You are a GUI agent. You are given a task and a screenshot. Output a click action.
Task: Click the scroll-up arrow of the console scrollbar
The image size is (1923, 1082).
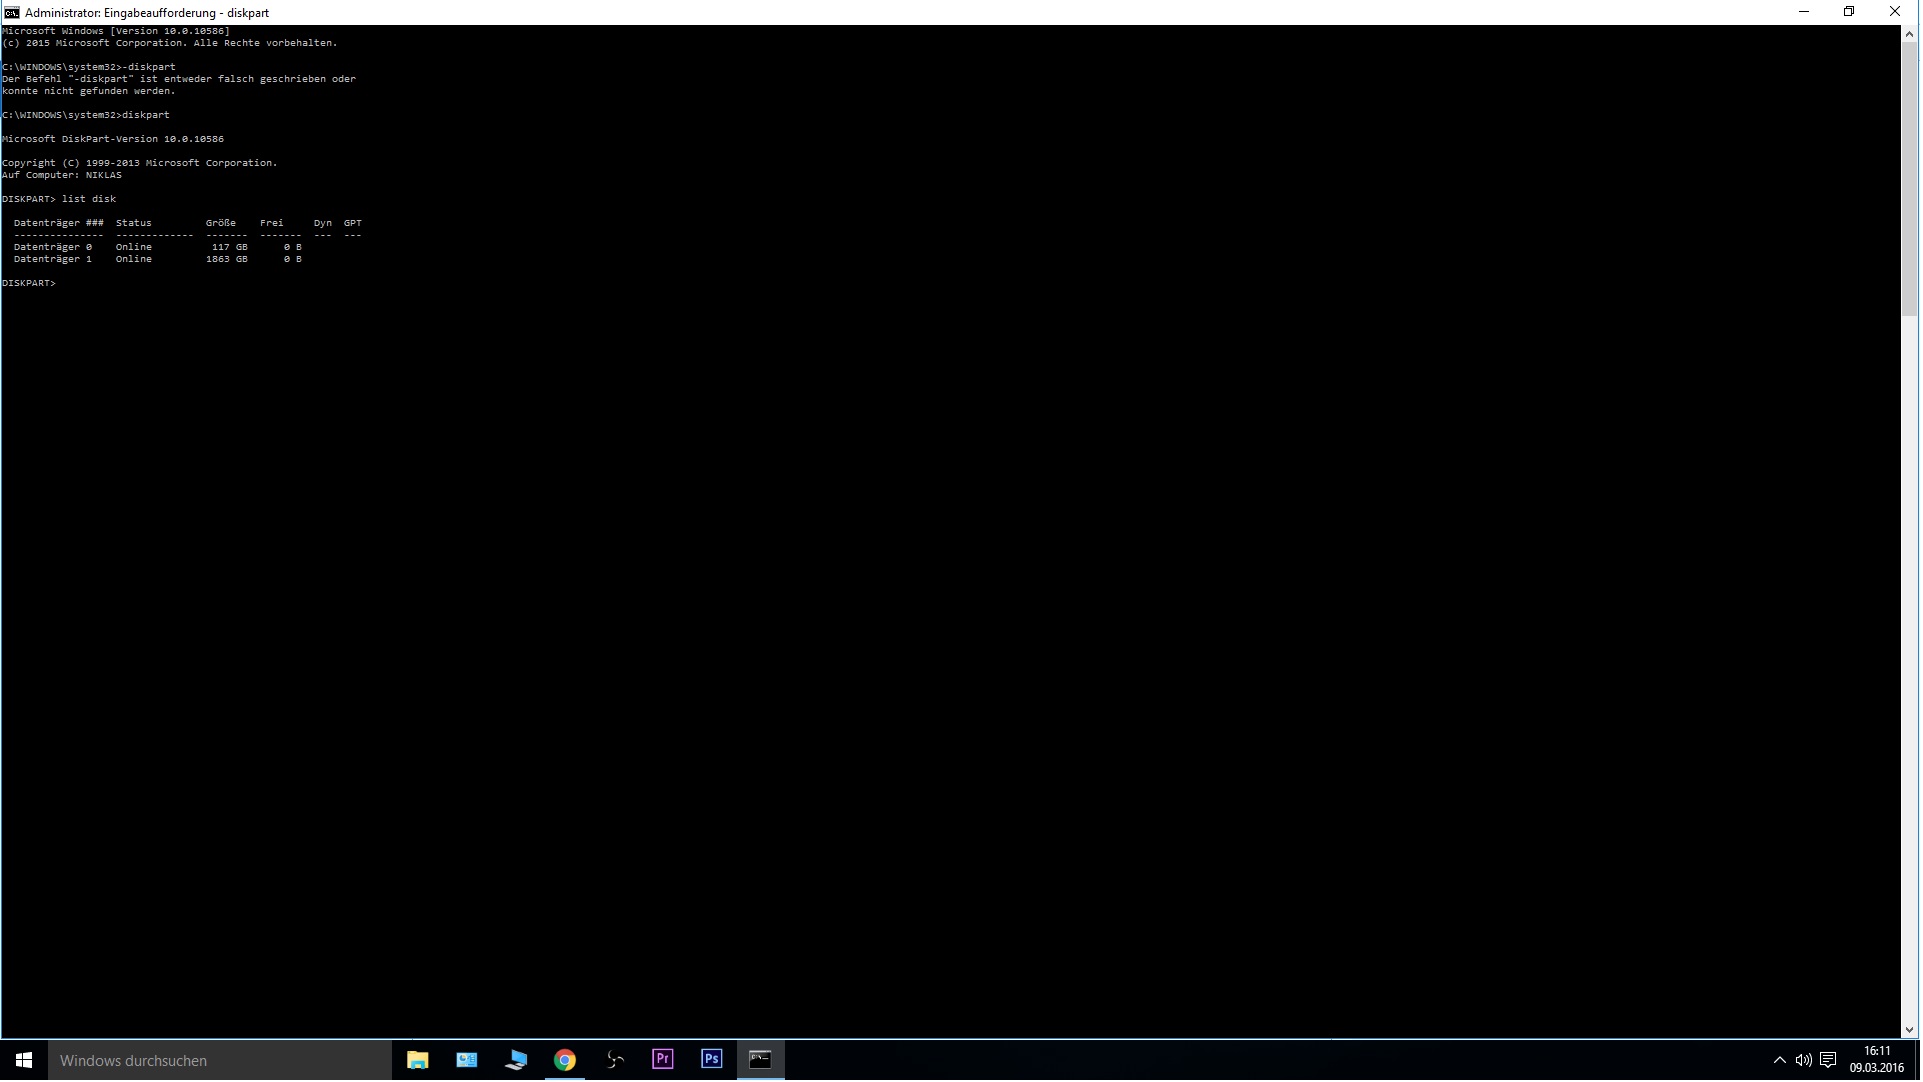pyautogui.click(x=1910, y=34)
